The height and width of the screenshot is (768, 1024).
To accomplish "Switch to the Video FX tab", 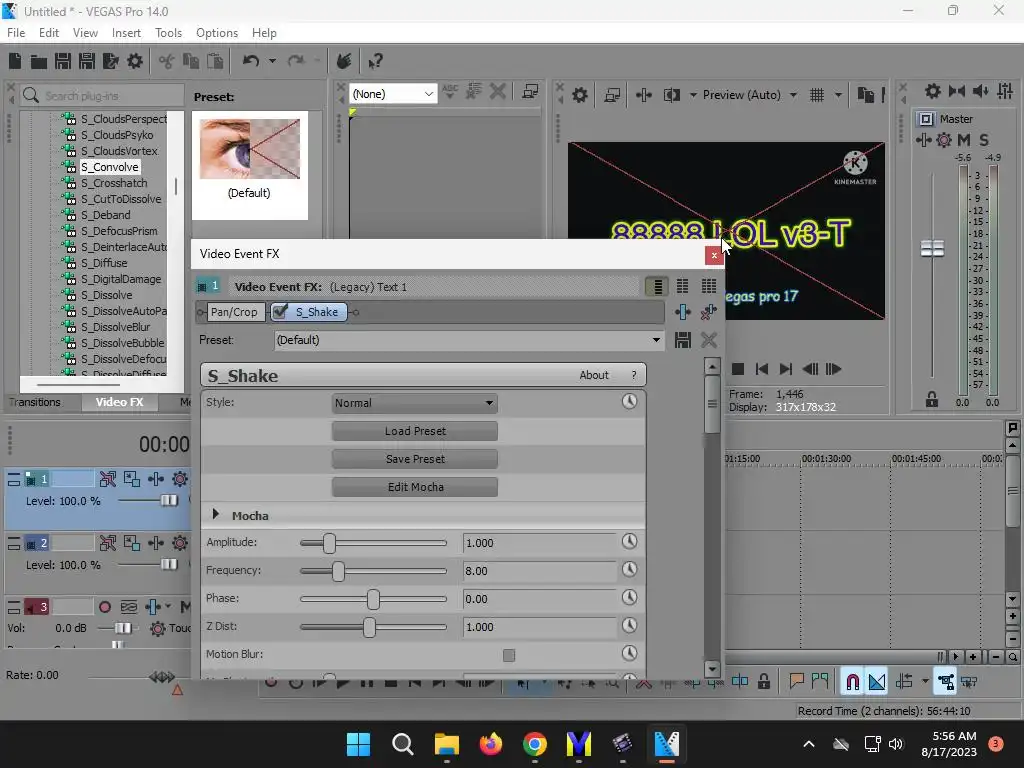I will click(120, 402).
